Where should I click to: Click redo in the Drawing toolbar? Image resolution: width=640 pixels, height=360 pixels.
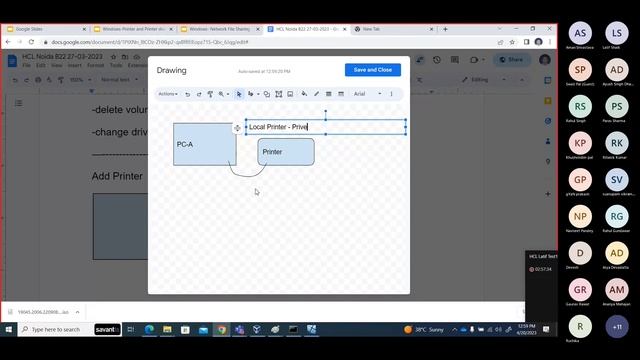tap(199, 94)
